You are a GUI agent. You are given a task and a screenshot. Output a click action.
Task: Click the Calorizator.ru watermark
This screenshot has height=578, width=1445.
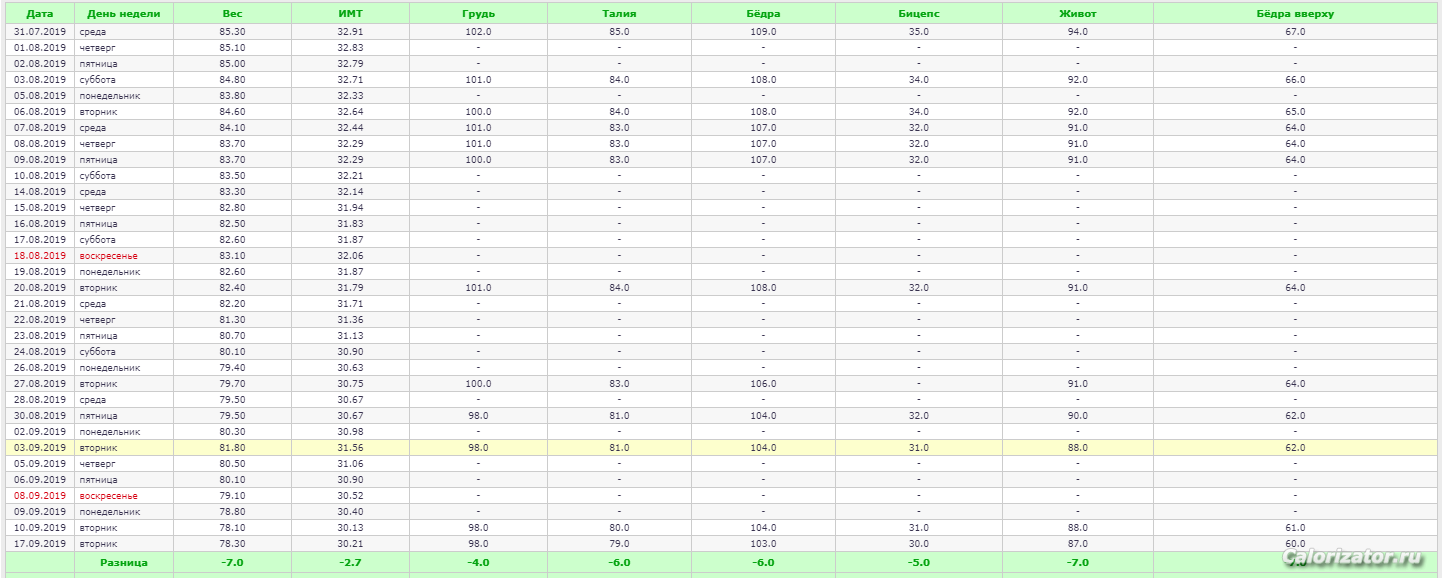coord(1351,557)
